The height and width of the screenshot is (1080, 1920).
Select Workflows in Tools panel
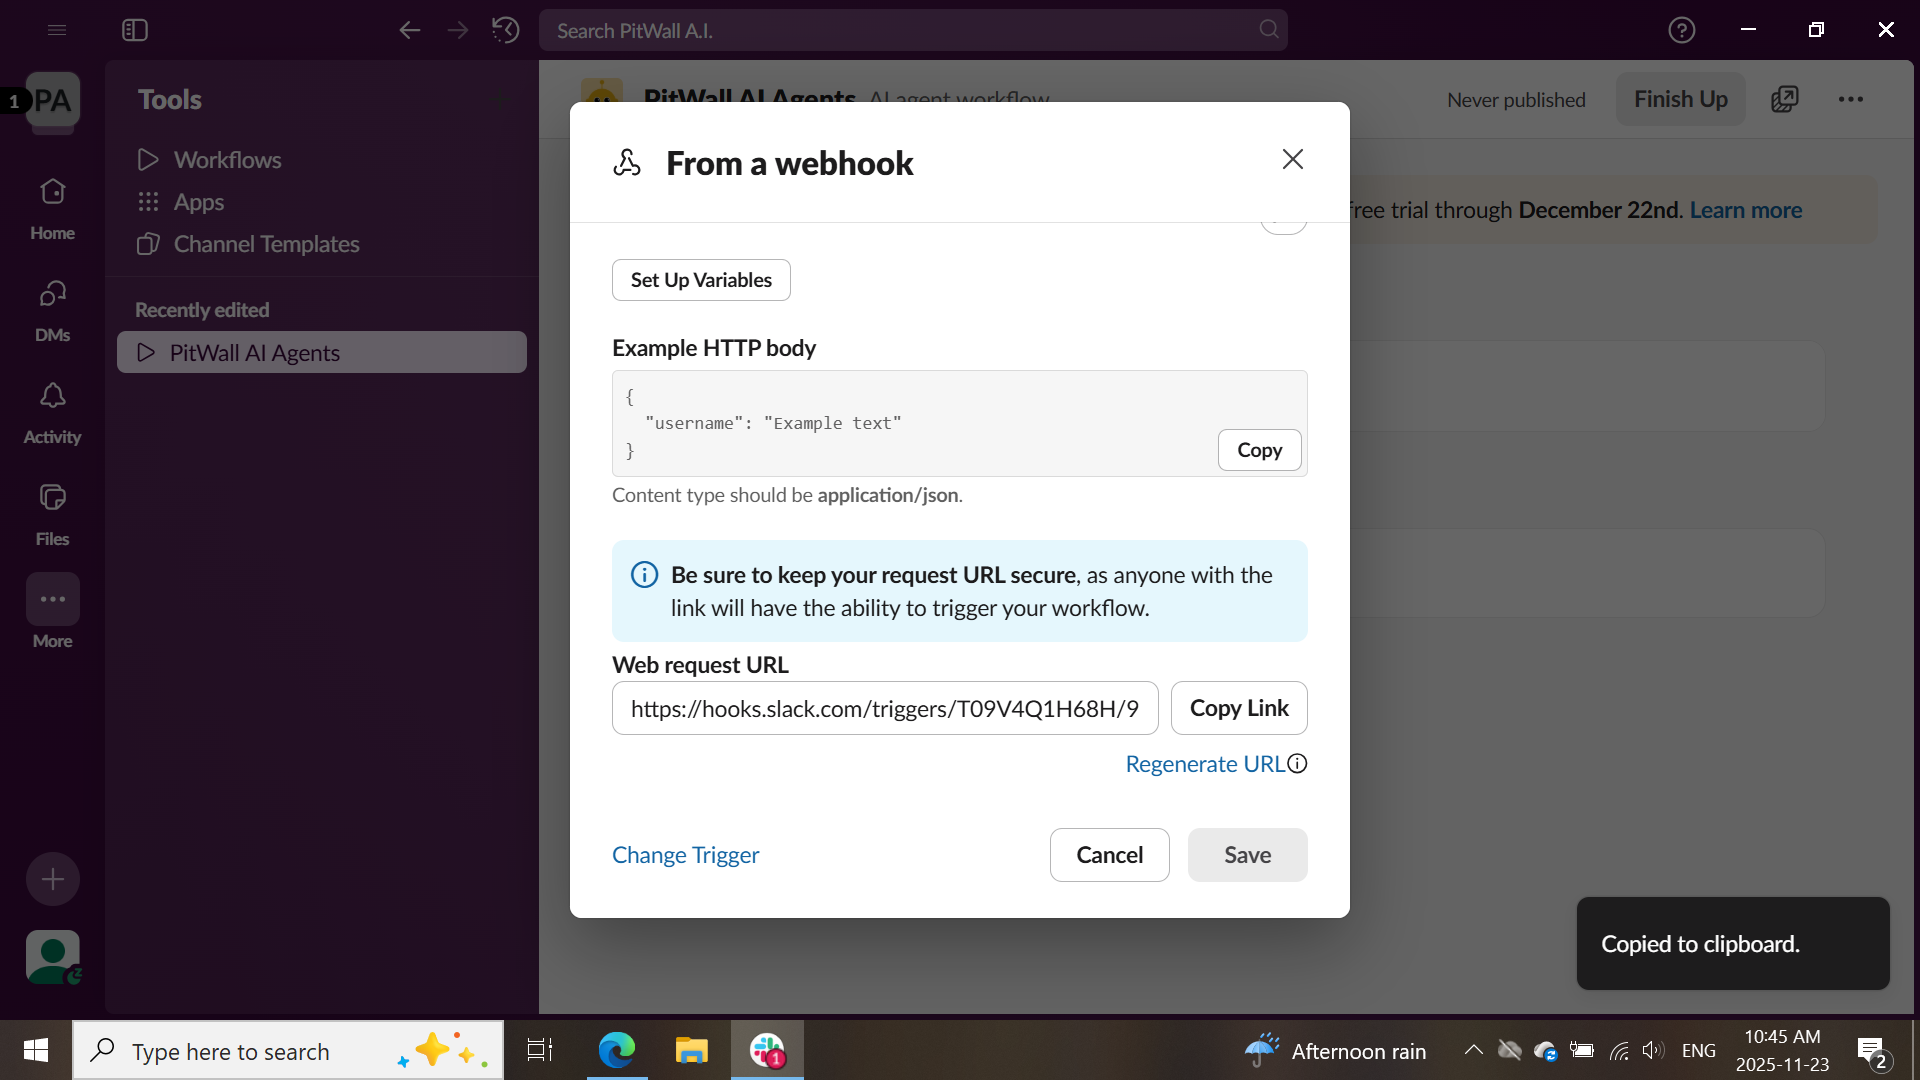[227, 160]
